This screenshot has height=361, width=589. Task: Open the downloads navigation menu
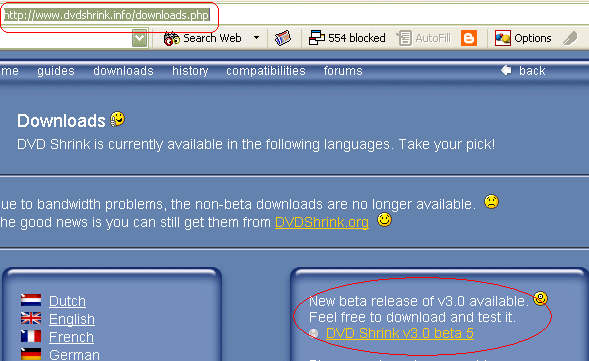click(123, 71)
